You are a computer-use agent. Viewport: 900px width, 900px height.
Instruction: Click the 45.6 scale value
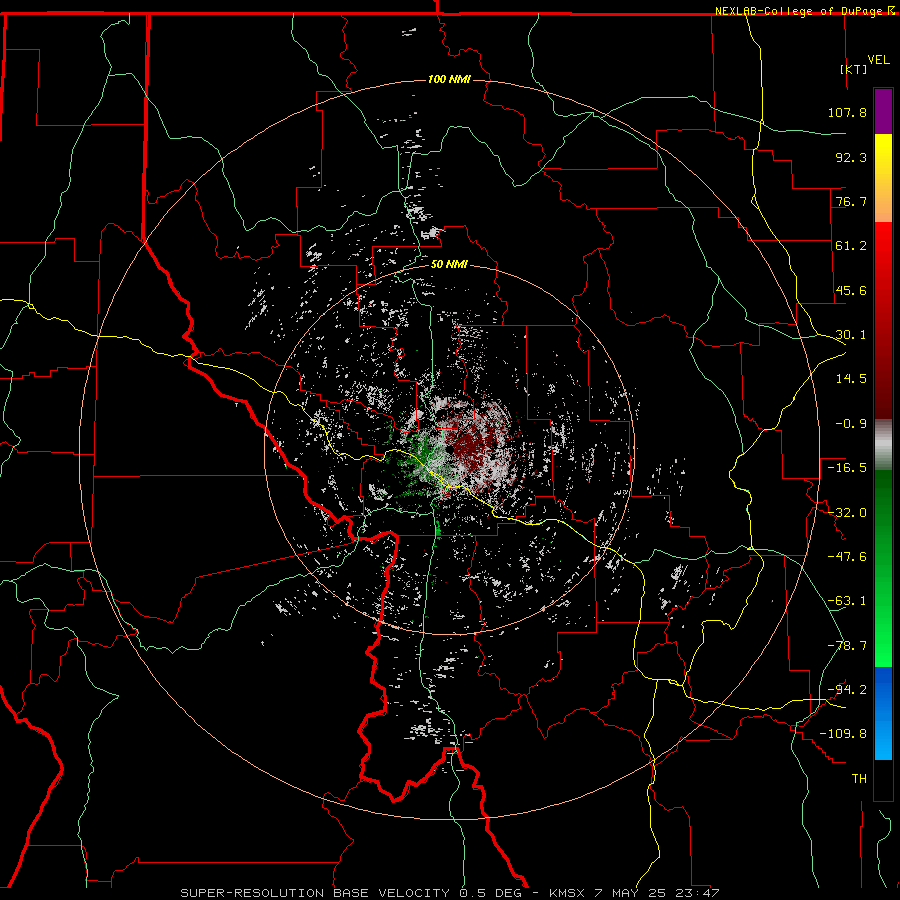[x=851, y=290]
